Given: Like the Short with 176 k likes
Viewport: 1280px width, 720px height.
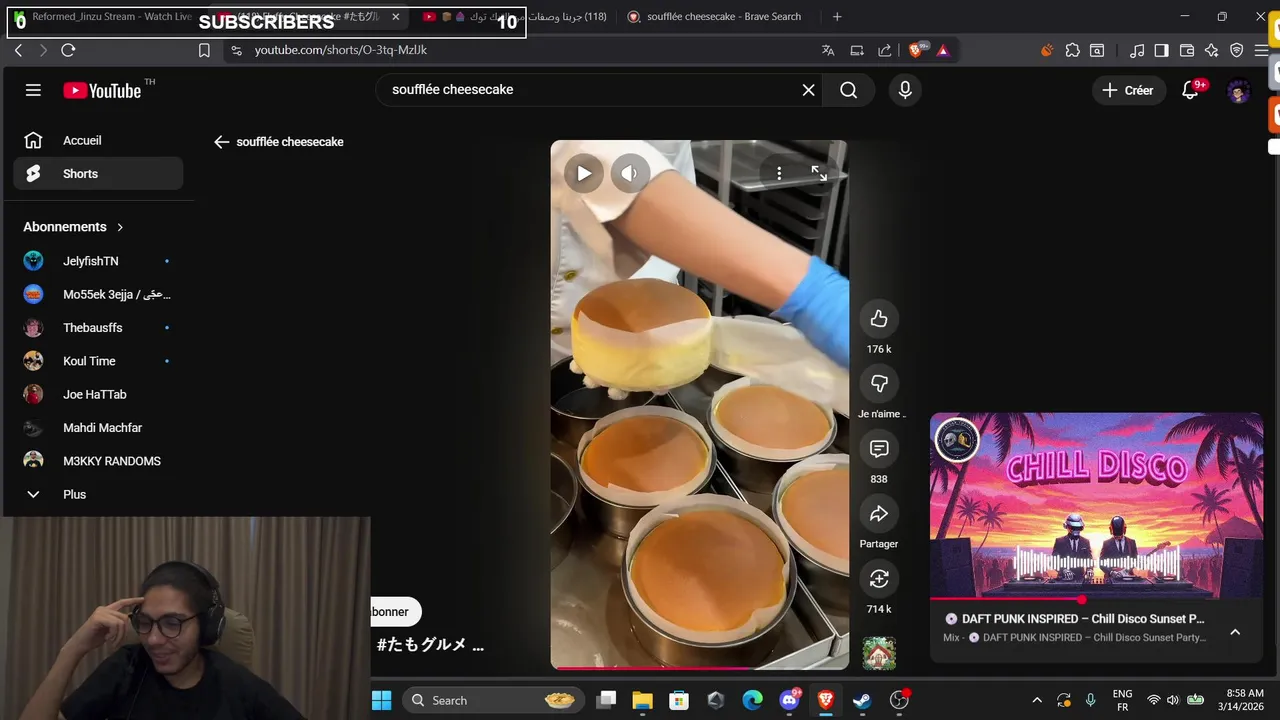Looking at the screenshot, I should pyautogui.click(x=879, y=319).
